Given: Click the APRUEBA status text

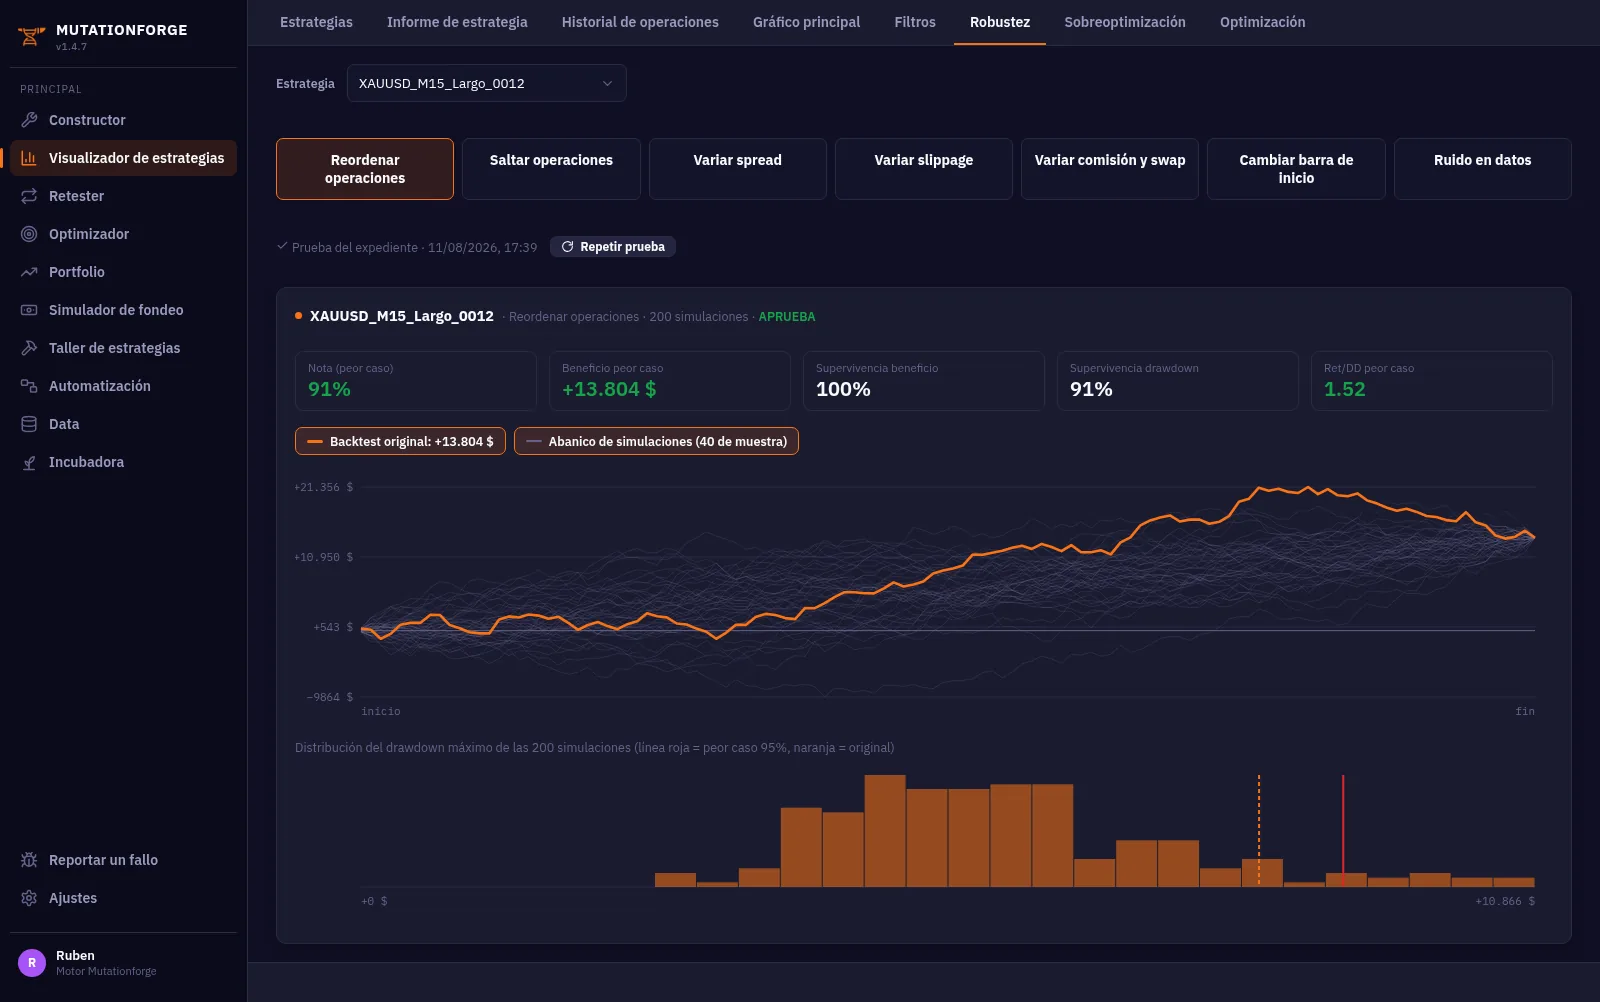Looking at the screenshot, I should [x=787, y=317].
